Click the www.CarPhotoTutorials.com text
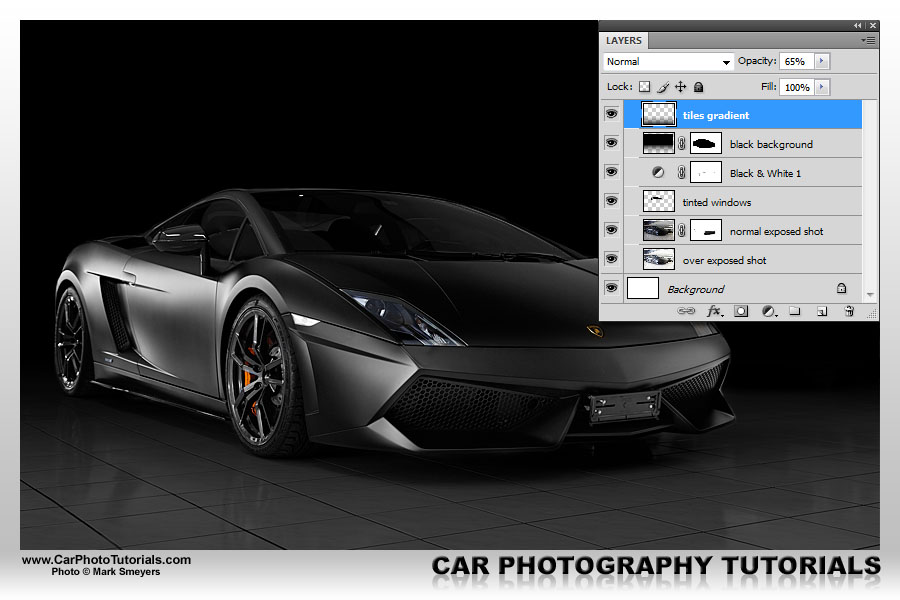The width and height of the screenshot is (900, 600). 106,560
